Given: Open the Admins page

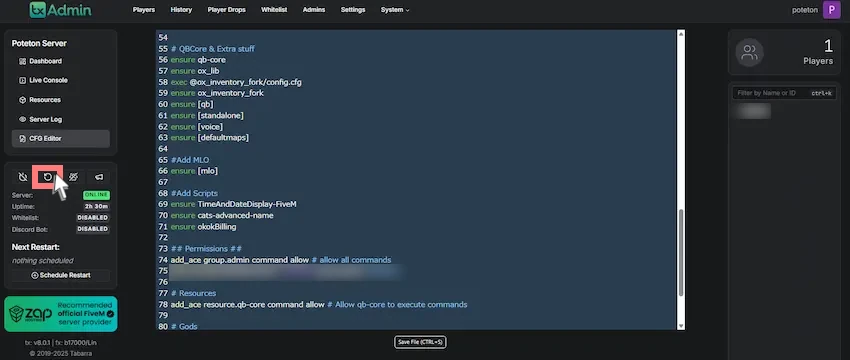Looking at the screenshot, I should pyautogui.click(x=314, y=10).
